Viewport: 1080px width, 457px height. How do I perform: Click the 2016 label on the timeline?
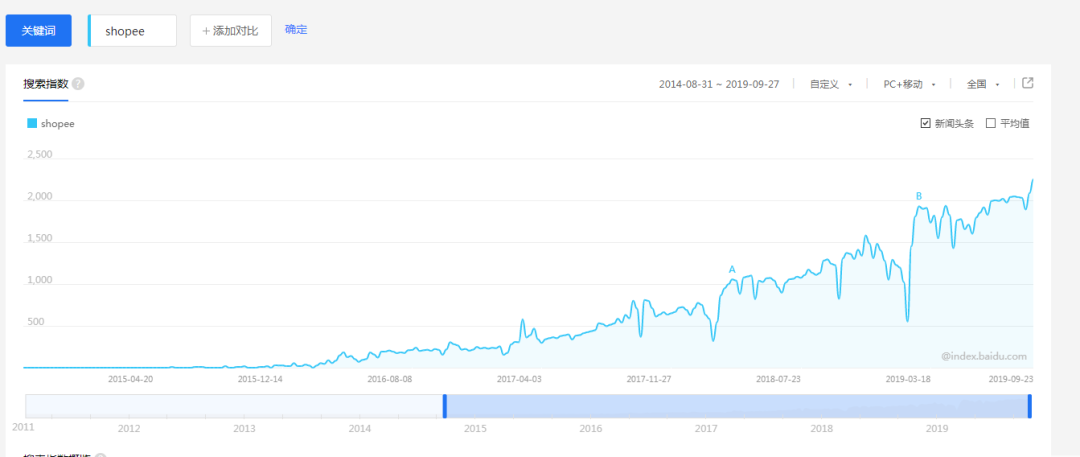click(x=590, y=429)
